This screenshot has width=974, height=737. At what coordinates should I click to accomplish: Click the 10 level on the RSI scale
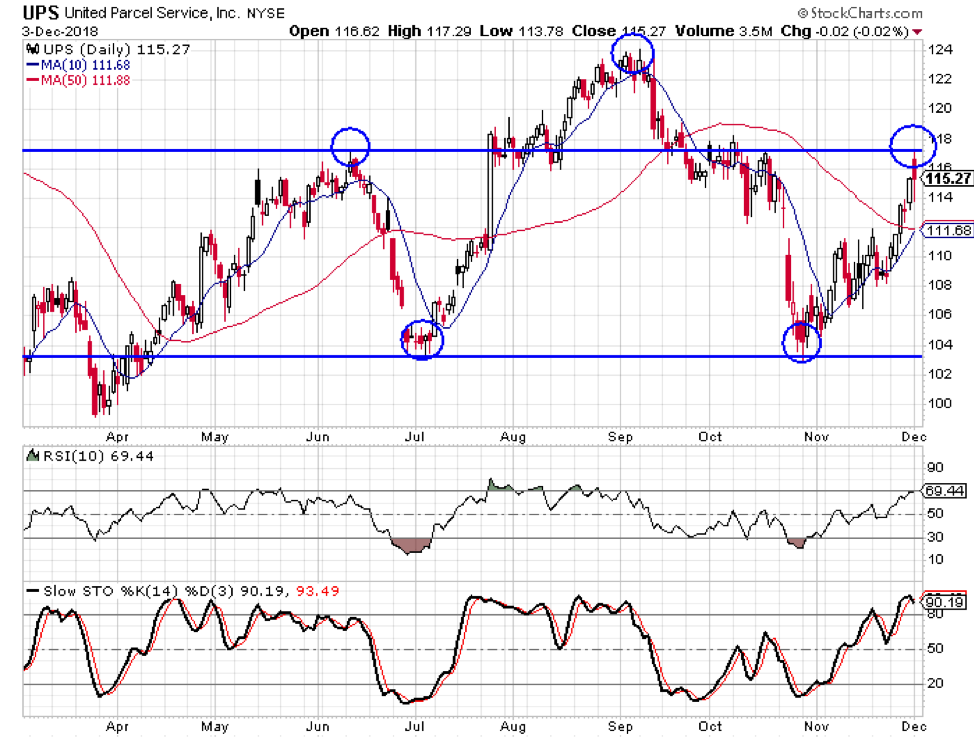click(x=935, y=559)
